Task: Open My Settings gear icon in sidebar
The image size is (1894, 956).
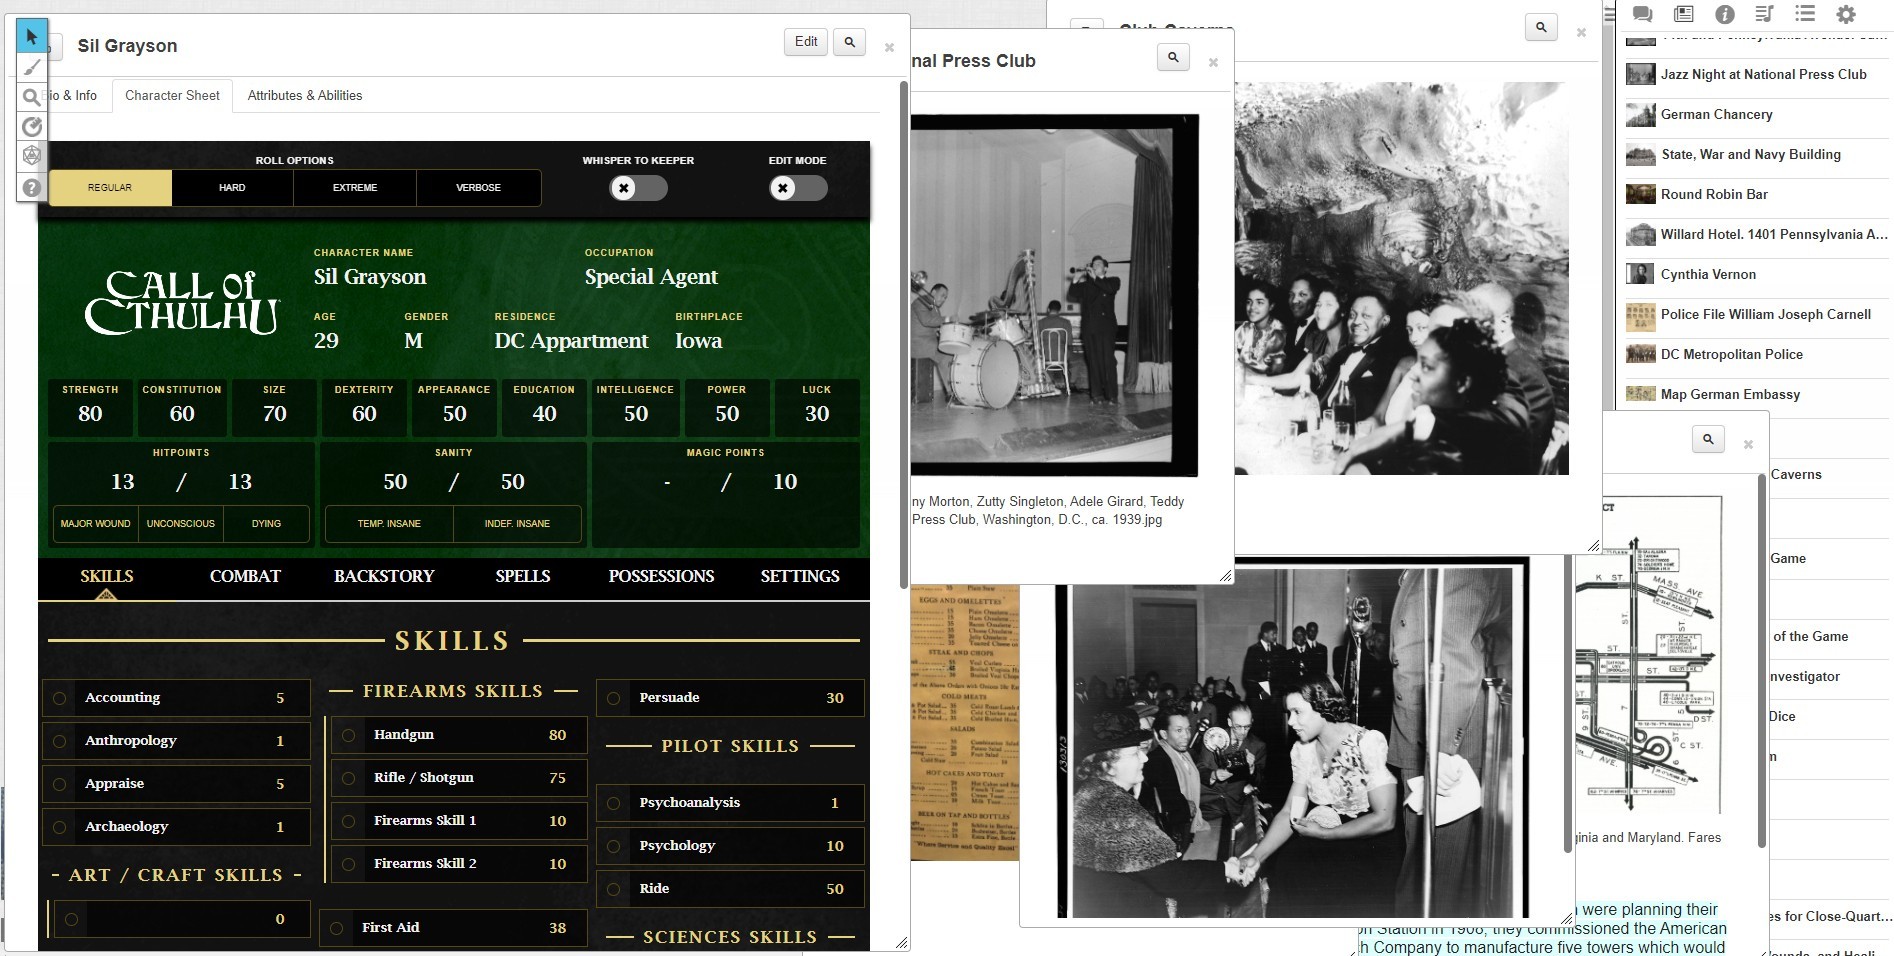Action: click(1846, 14)
